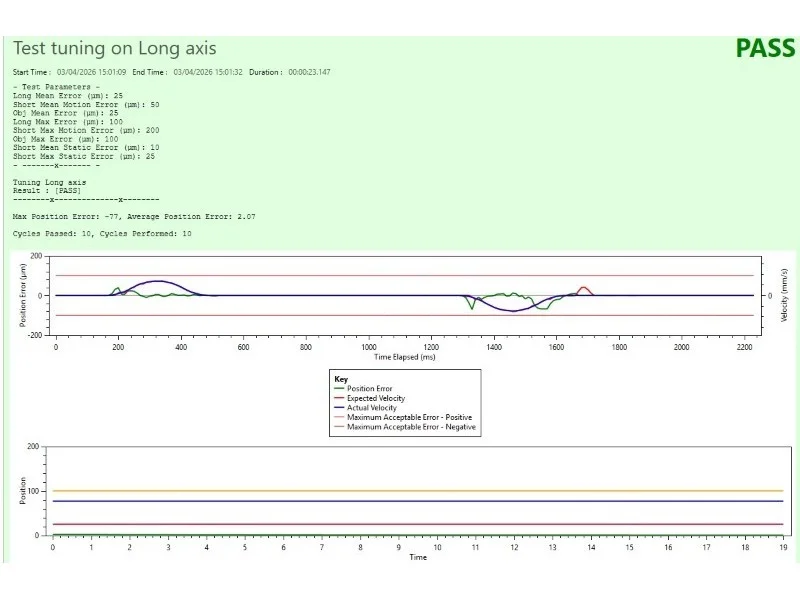
Task: Select the Start Time value 03/04/2026 15:01:09
Action: [x=91, y=72]
